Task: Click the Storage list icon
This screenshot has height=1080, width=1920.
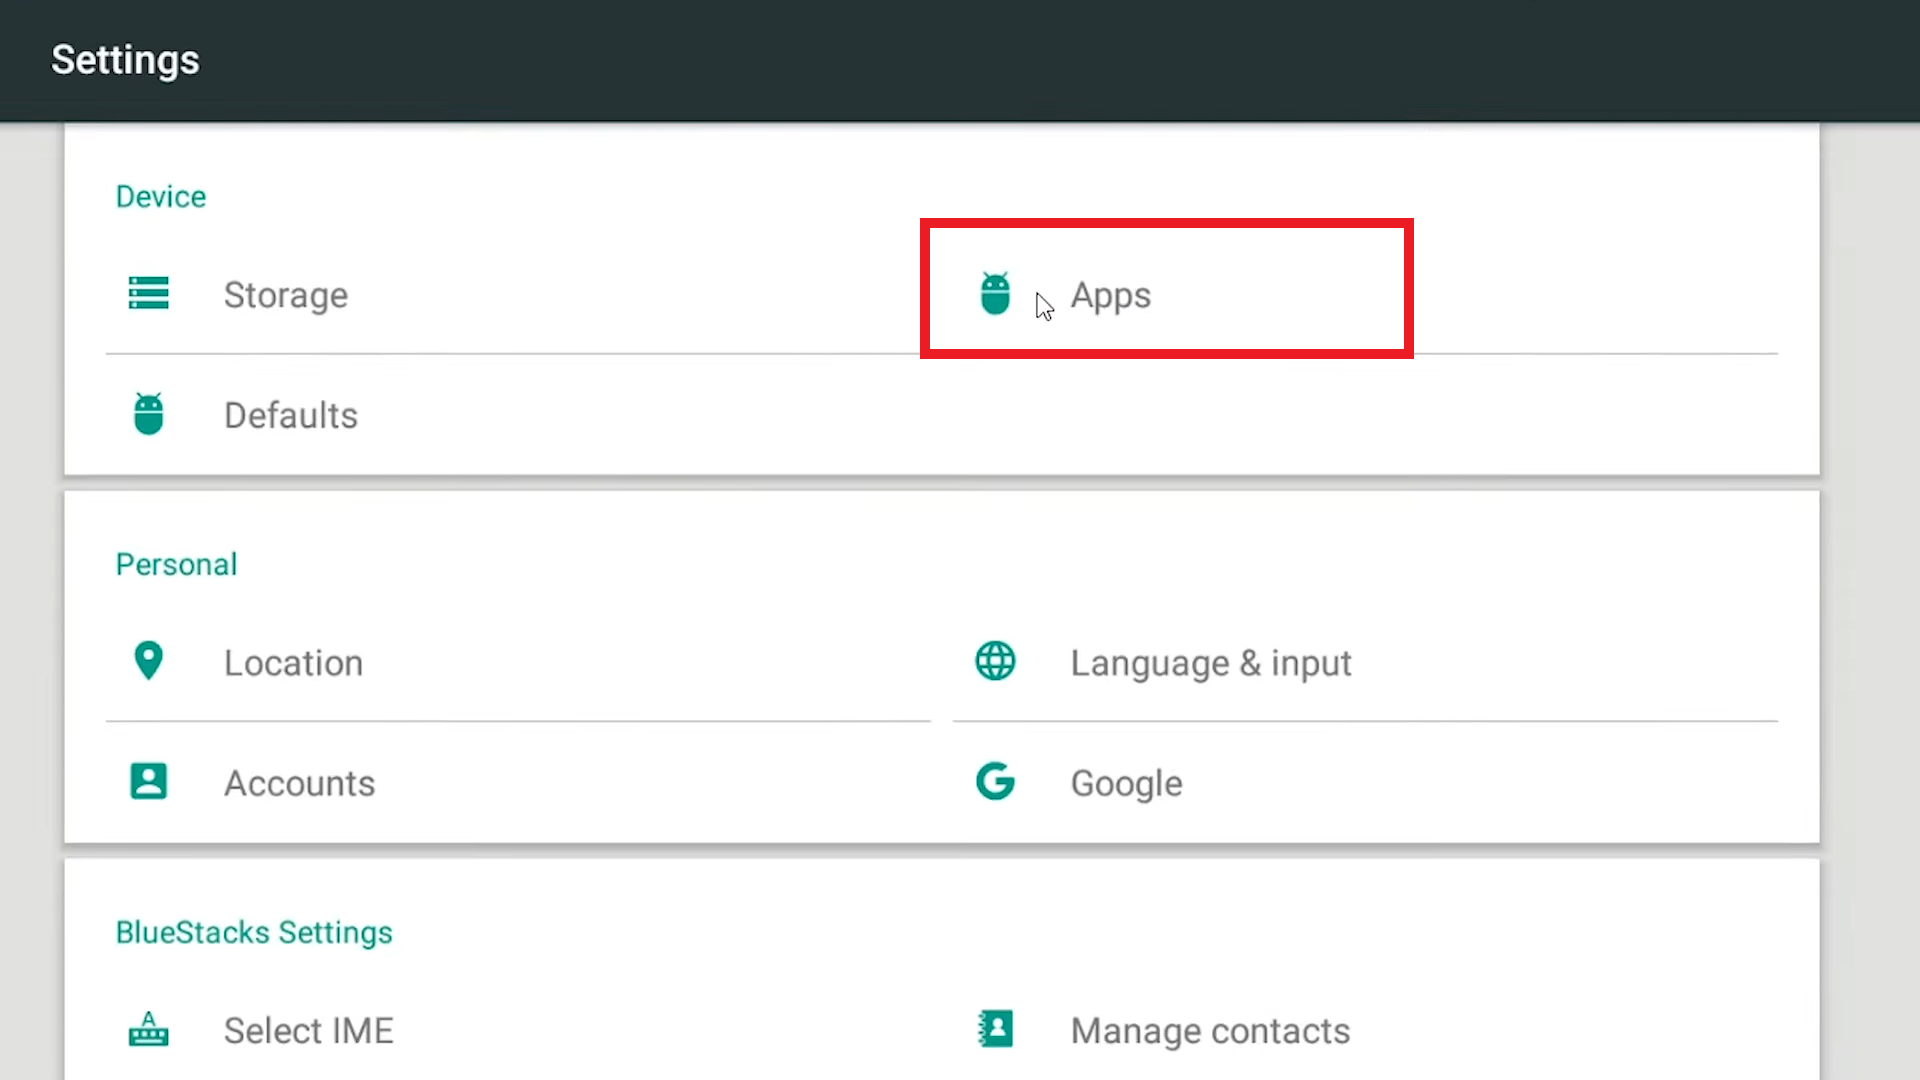Action: [x=148, y=294]
